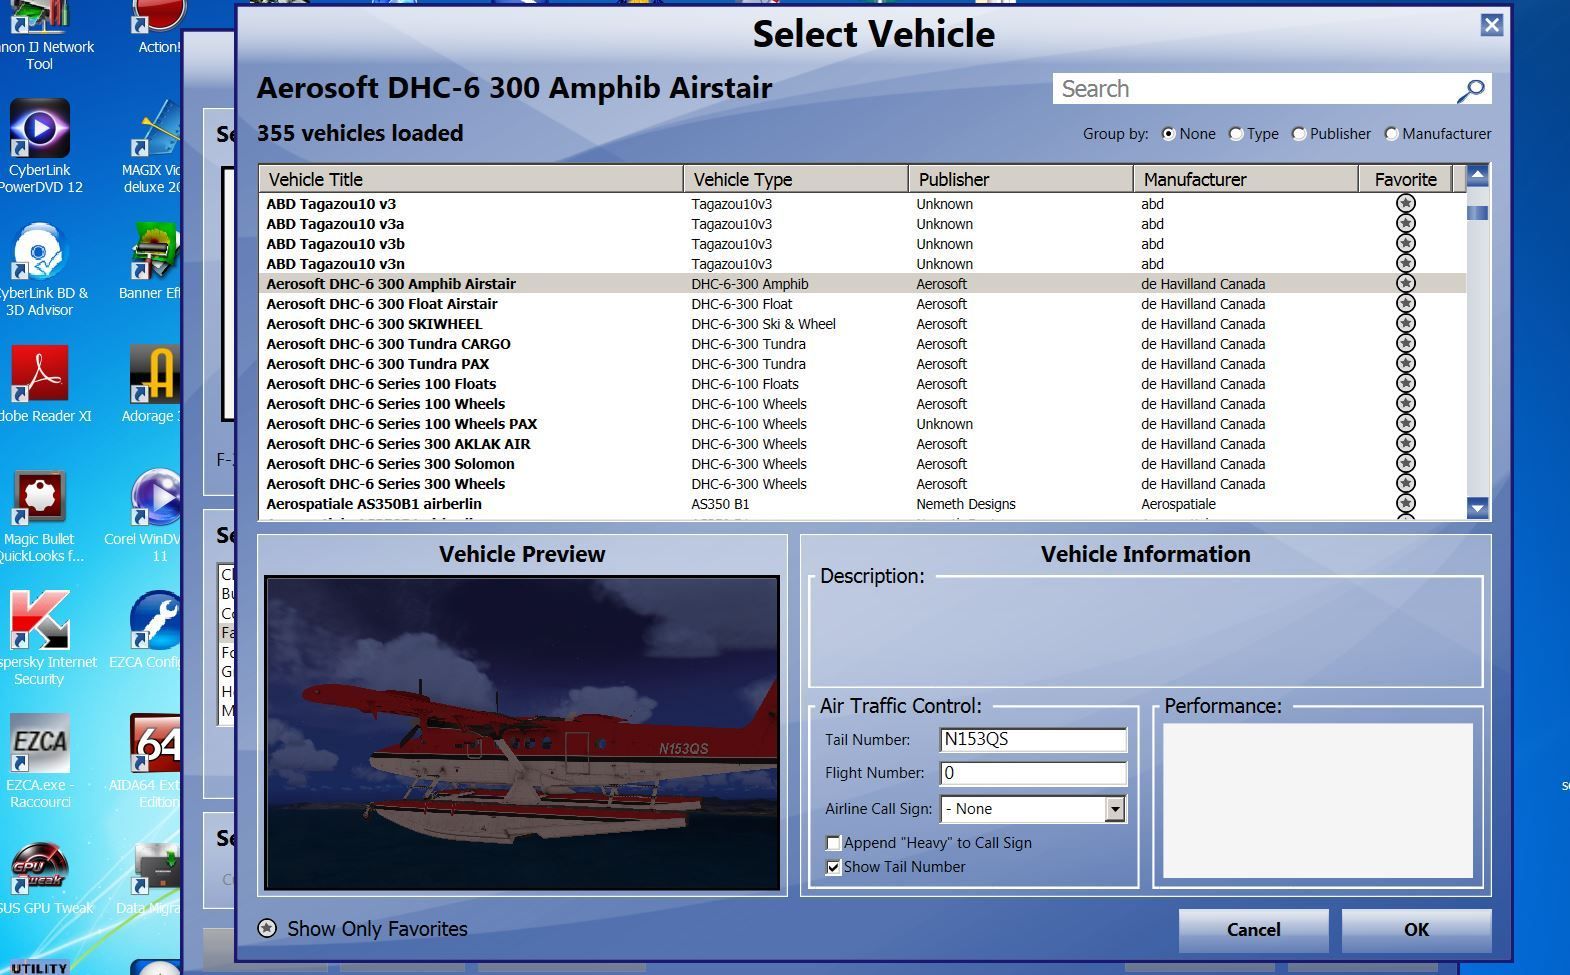
Task: Select Group by None radio button
Action: [1168, 134]
